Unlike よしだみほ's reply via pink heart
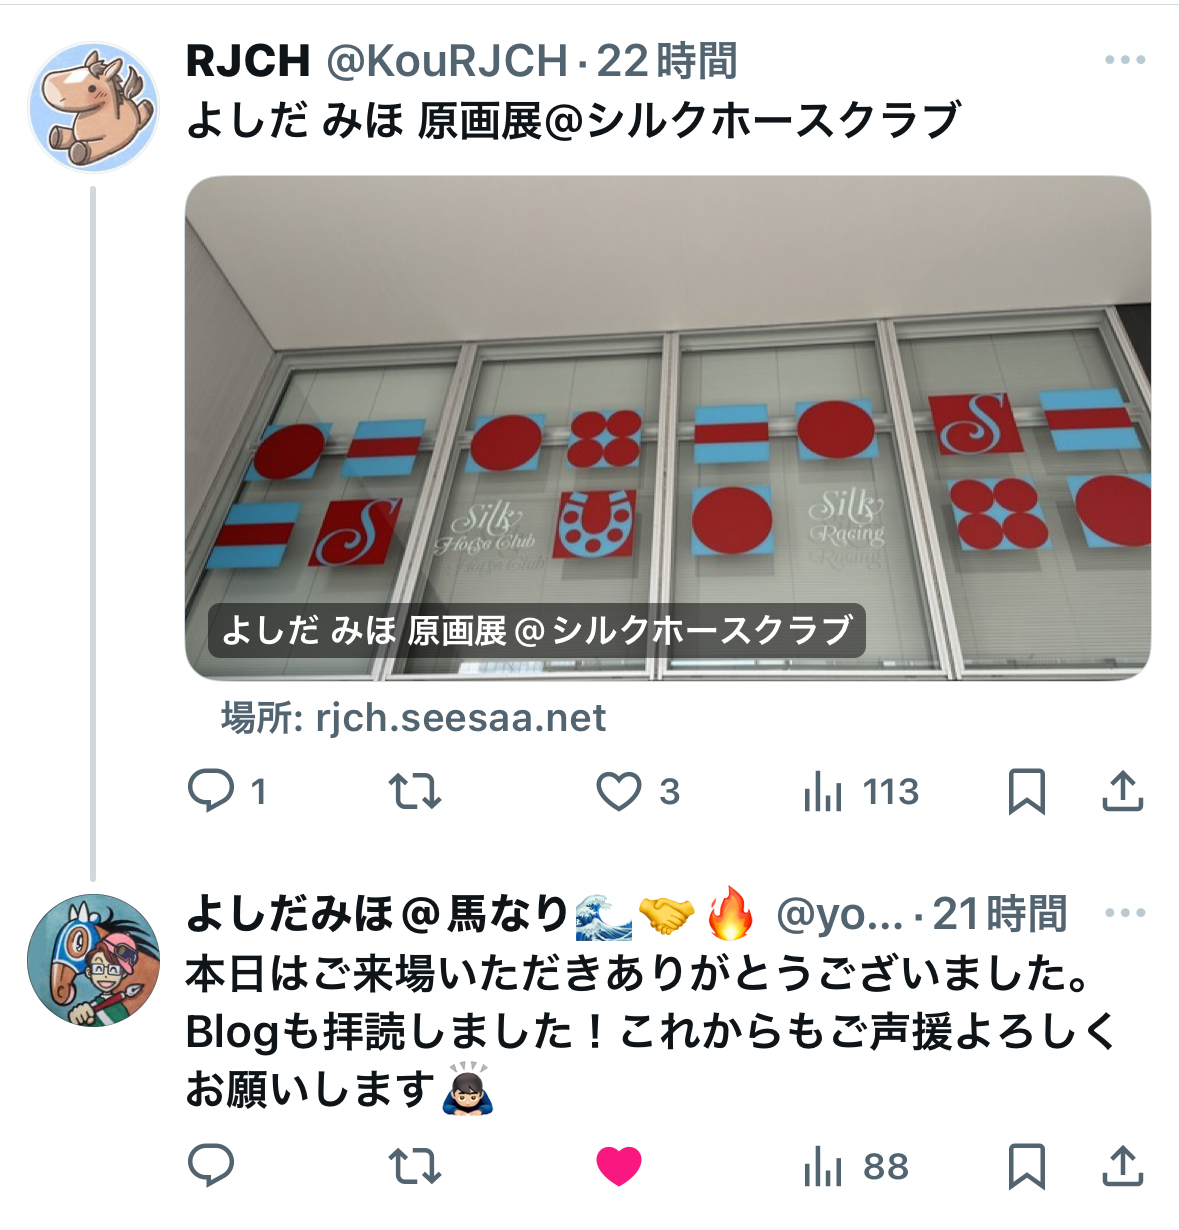 pyautogui.click(x=619, y=1165)
